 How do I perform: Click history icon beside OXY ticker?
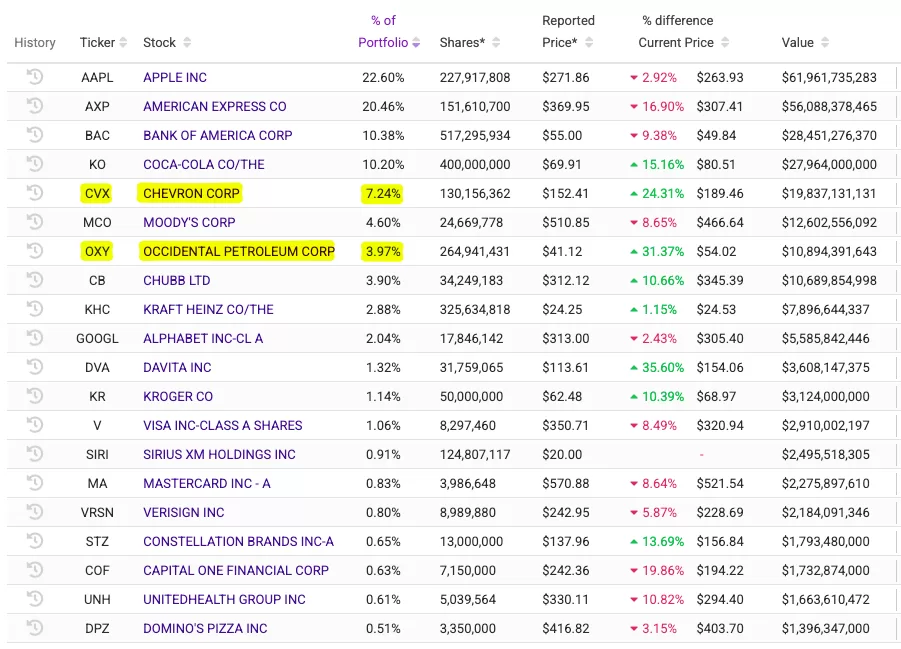35,251
